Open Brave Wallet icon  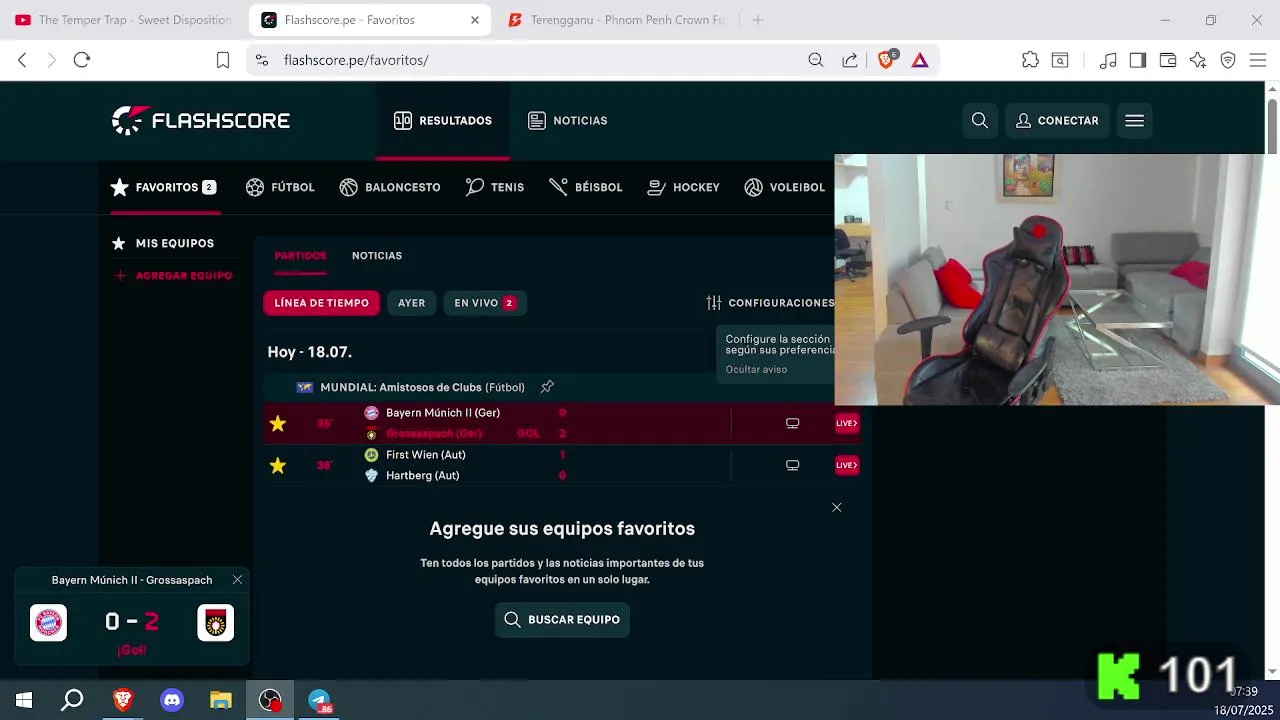(1168, 60)
